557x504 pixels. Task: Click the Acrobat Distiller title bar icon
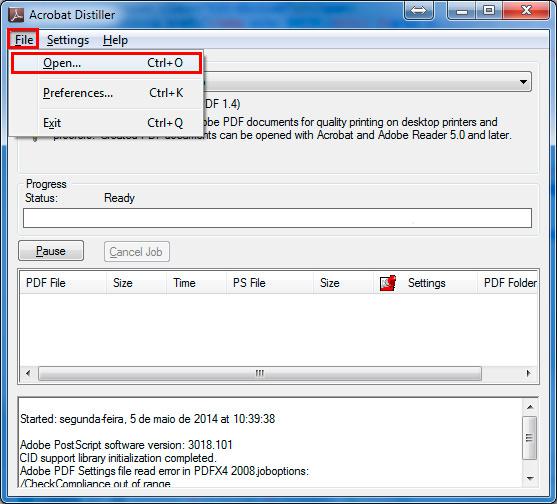[x=16, y=15]
